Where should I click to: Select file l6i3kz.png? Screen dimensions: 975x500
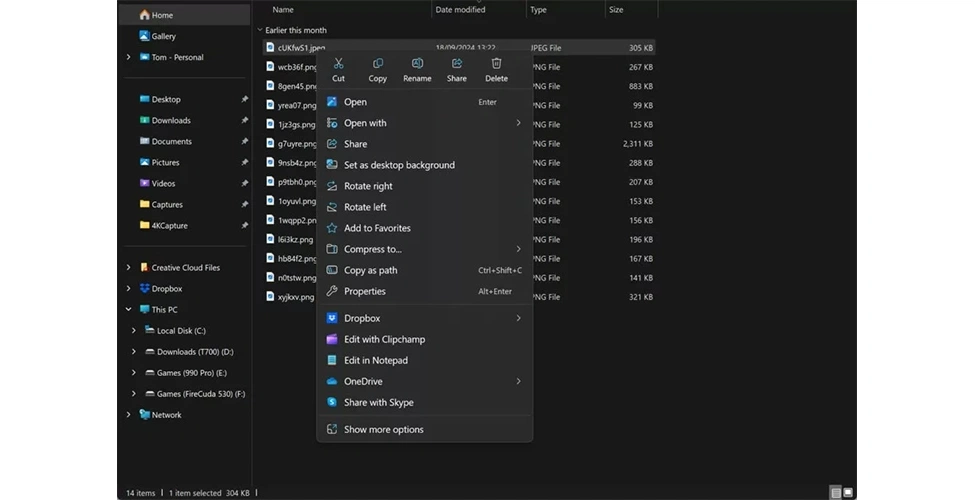tap(295, 239)
